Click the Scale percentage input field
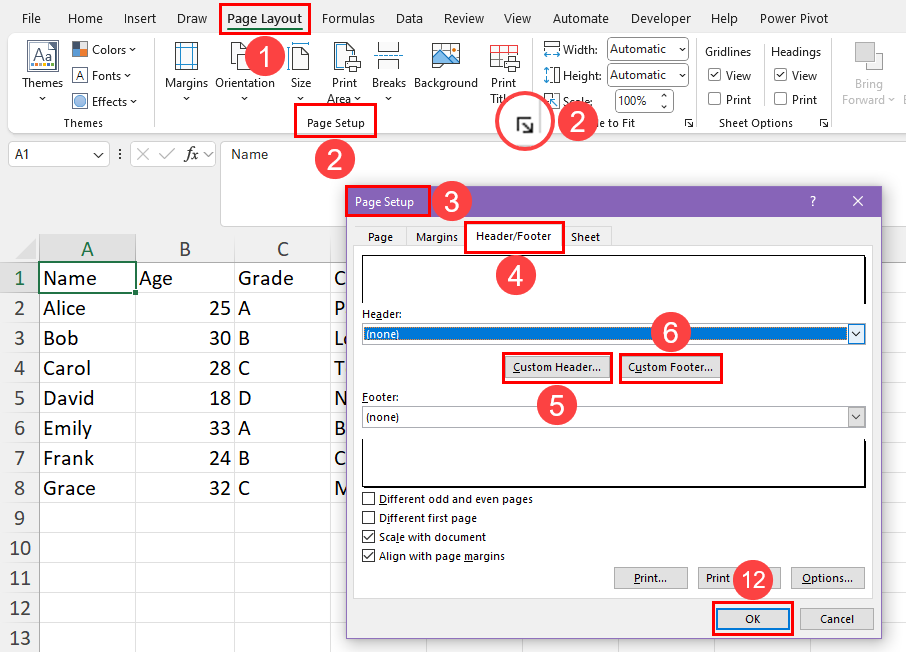Viewport: 906px width, 652px height. click(637, 101)
